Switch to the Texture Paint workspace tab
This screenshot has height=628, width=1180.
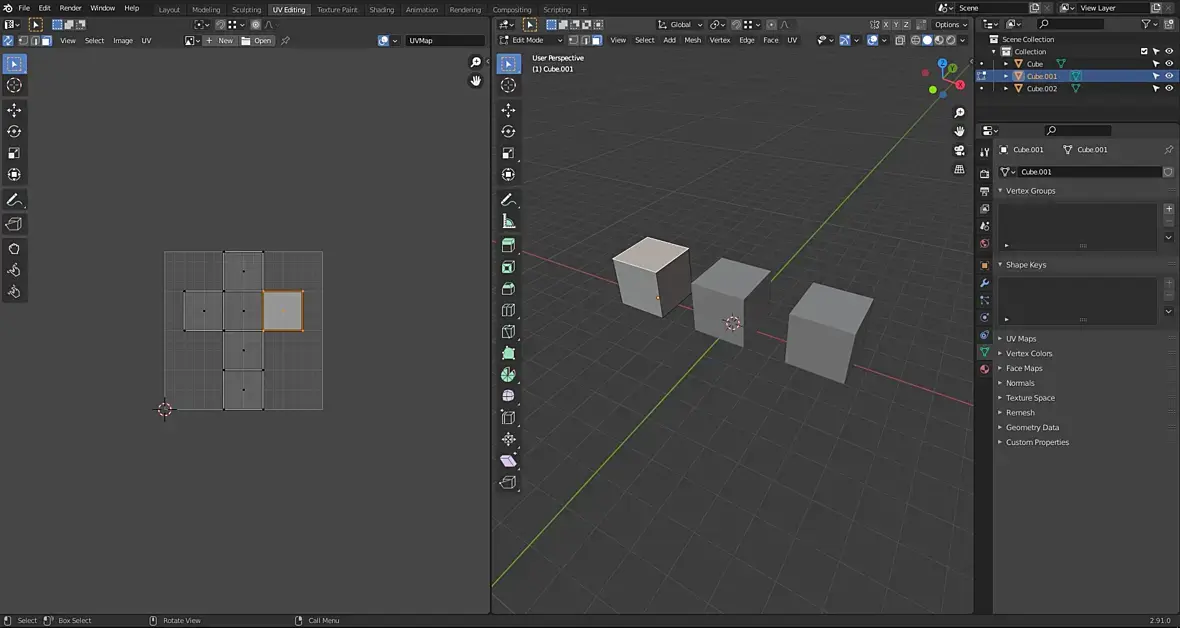(x=337, y=9)
